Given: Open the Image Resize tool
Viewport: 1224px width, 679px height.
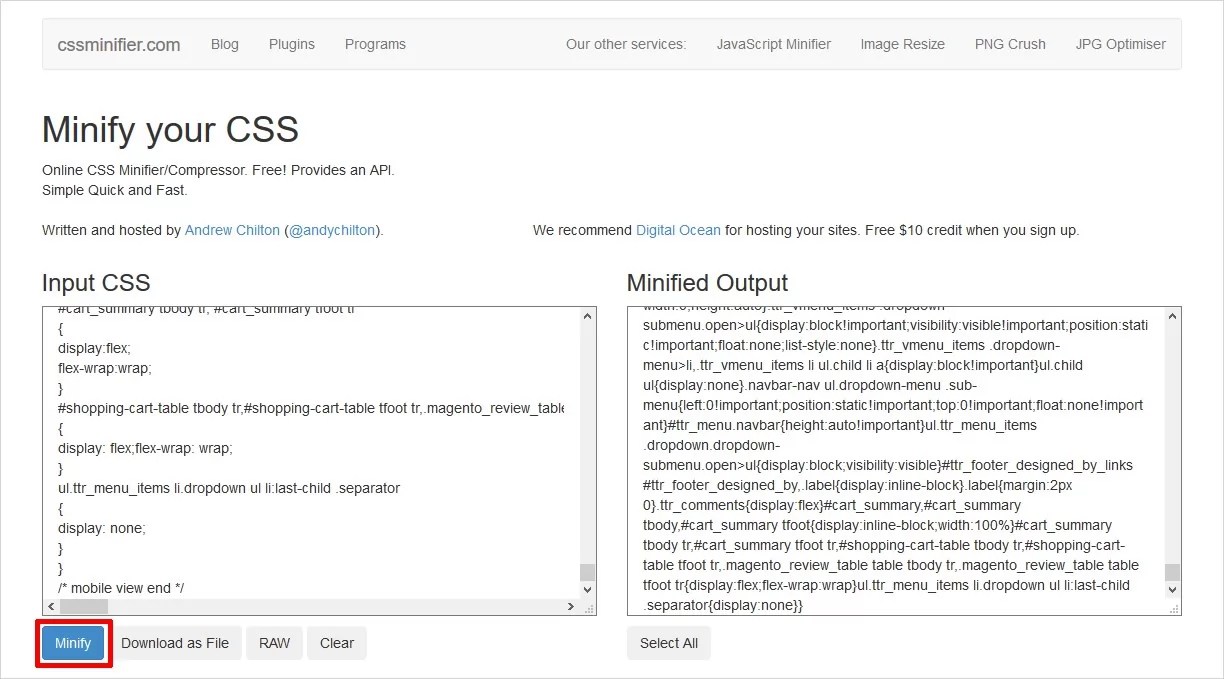Looking at the screenshot, I should [901, 44].
